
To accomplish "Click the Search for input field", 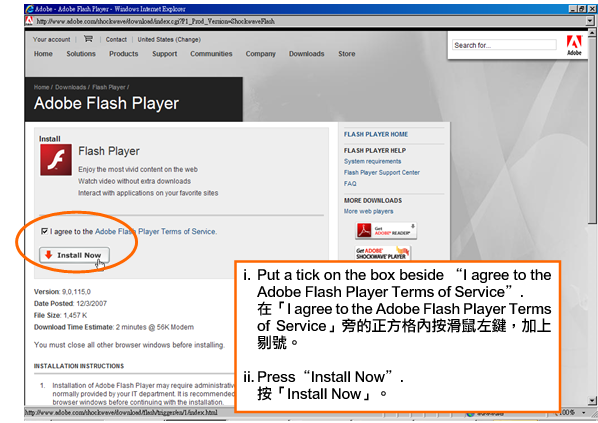I will pyautogui.click(x=504, y=45).
